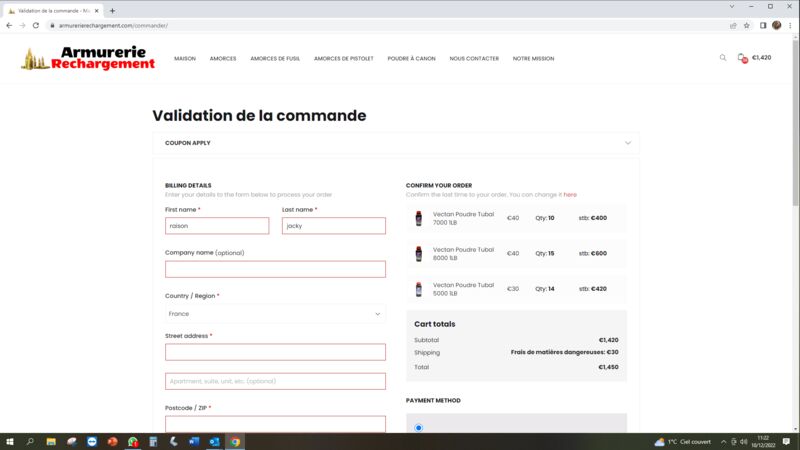Click the Subtotal value €1,420
Viewport: 800px width, 450px height.
coord(608,340)
